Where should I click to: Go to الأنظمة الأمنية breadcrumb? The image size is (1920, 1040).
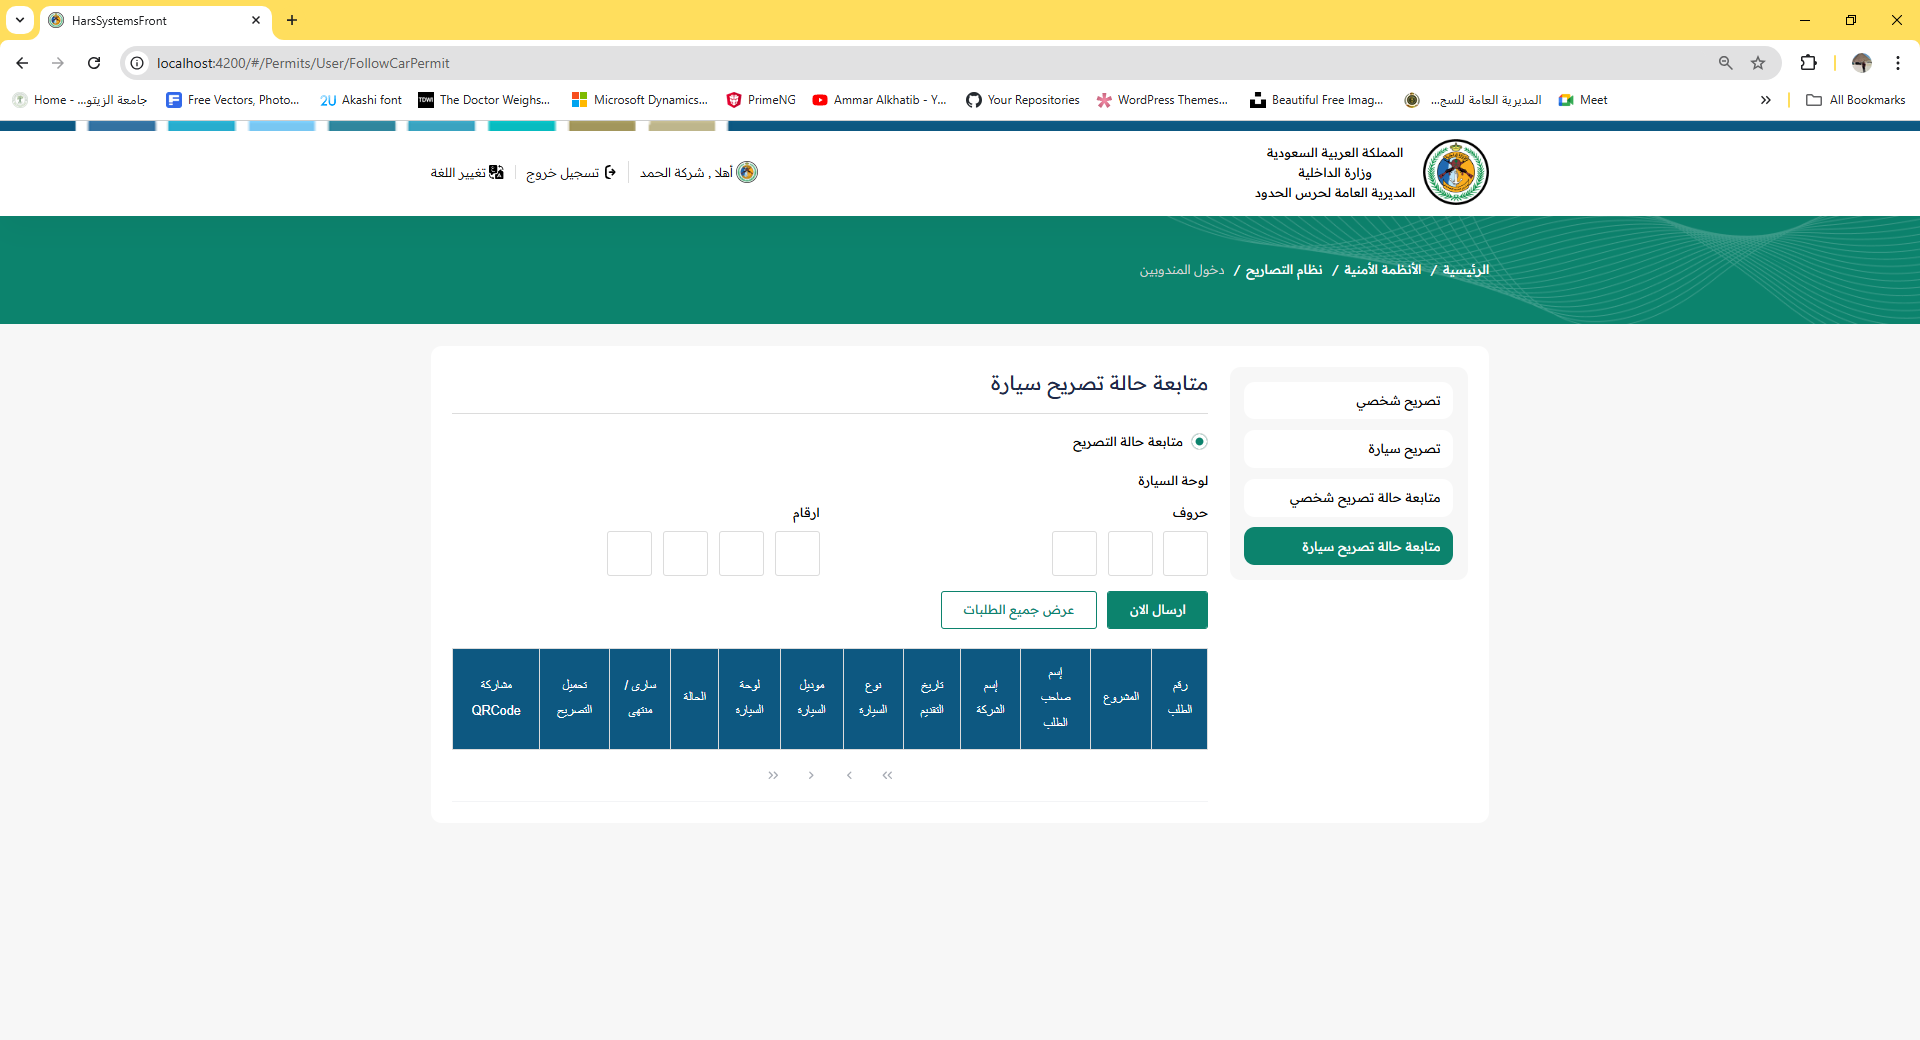[x=1382, y=270]
